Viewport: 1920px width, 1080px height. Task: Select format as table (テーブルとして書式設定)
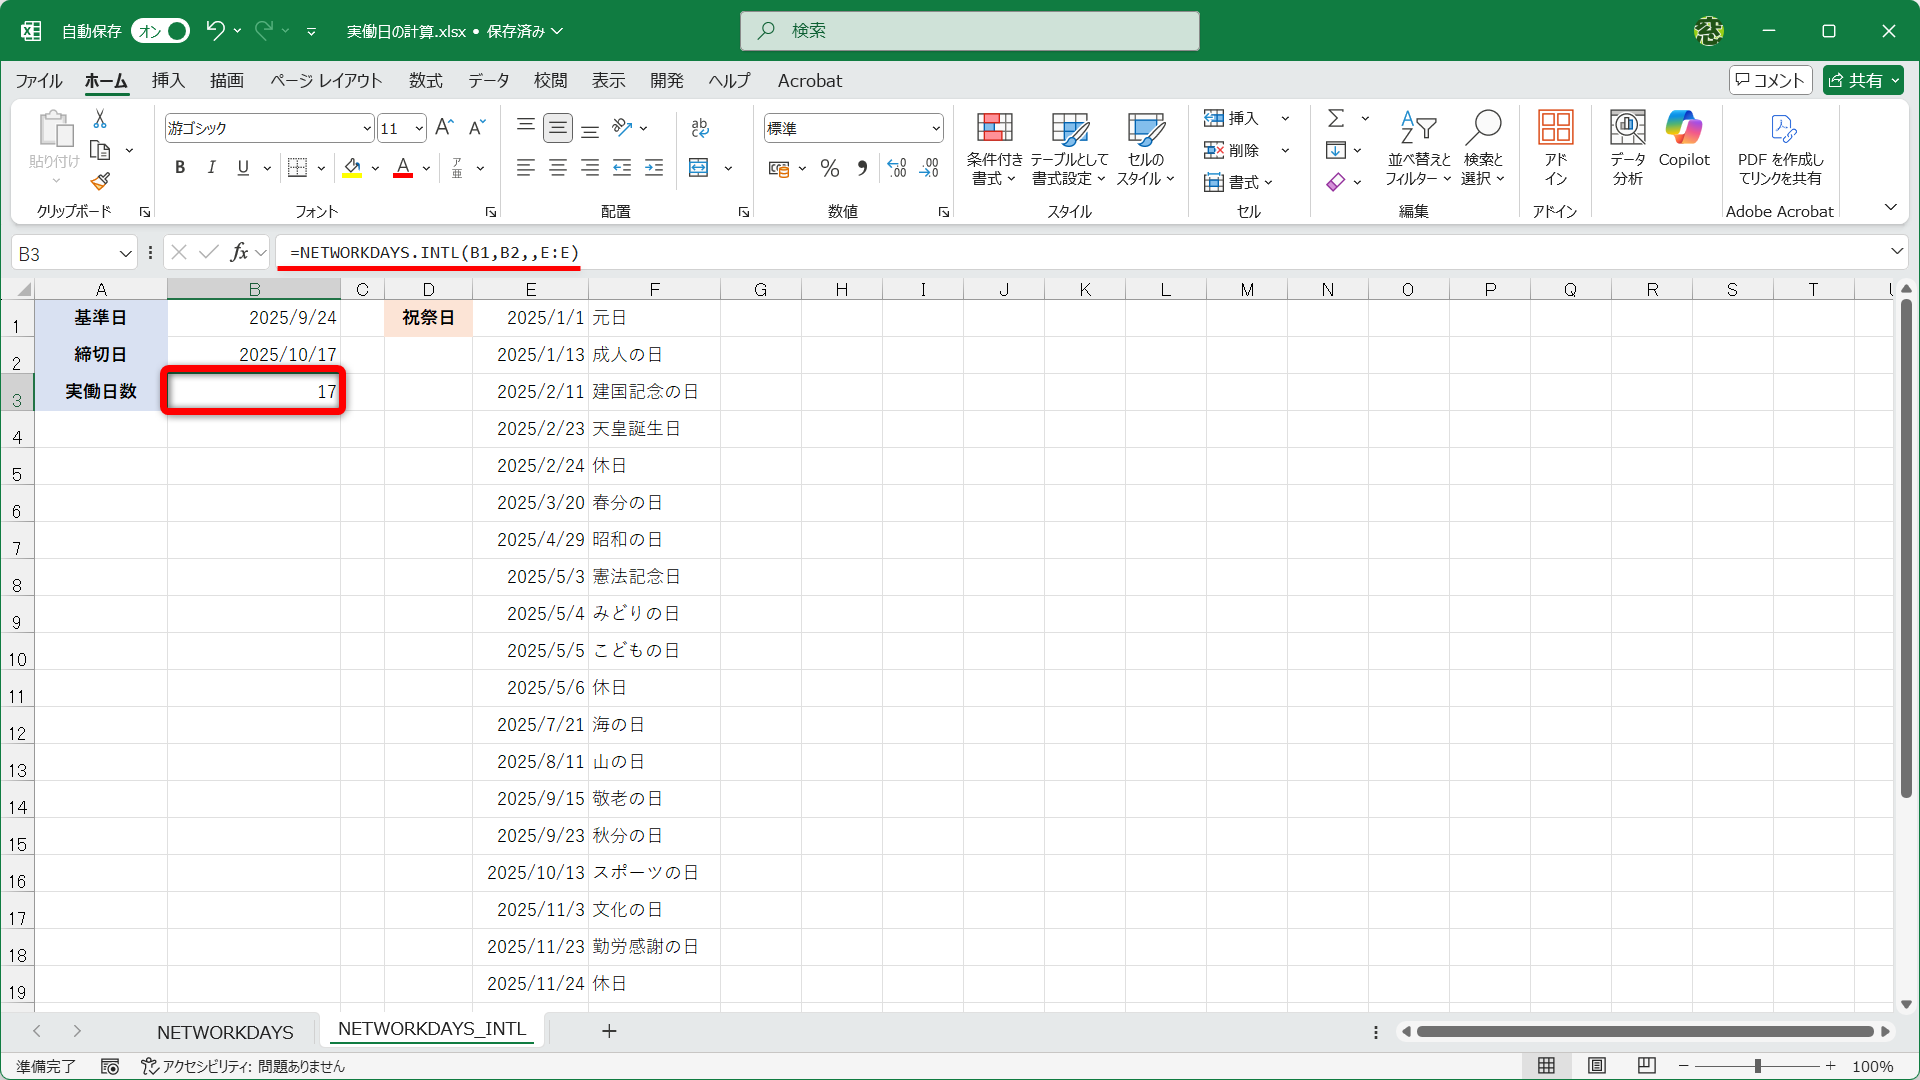1068,150
